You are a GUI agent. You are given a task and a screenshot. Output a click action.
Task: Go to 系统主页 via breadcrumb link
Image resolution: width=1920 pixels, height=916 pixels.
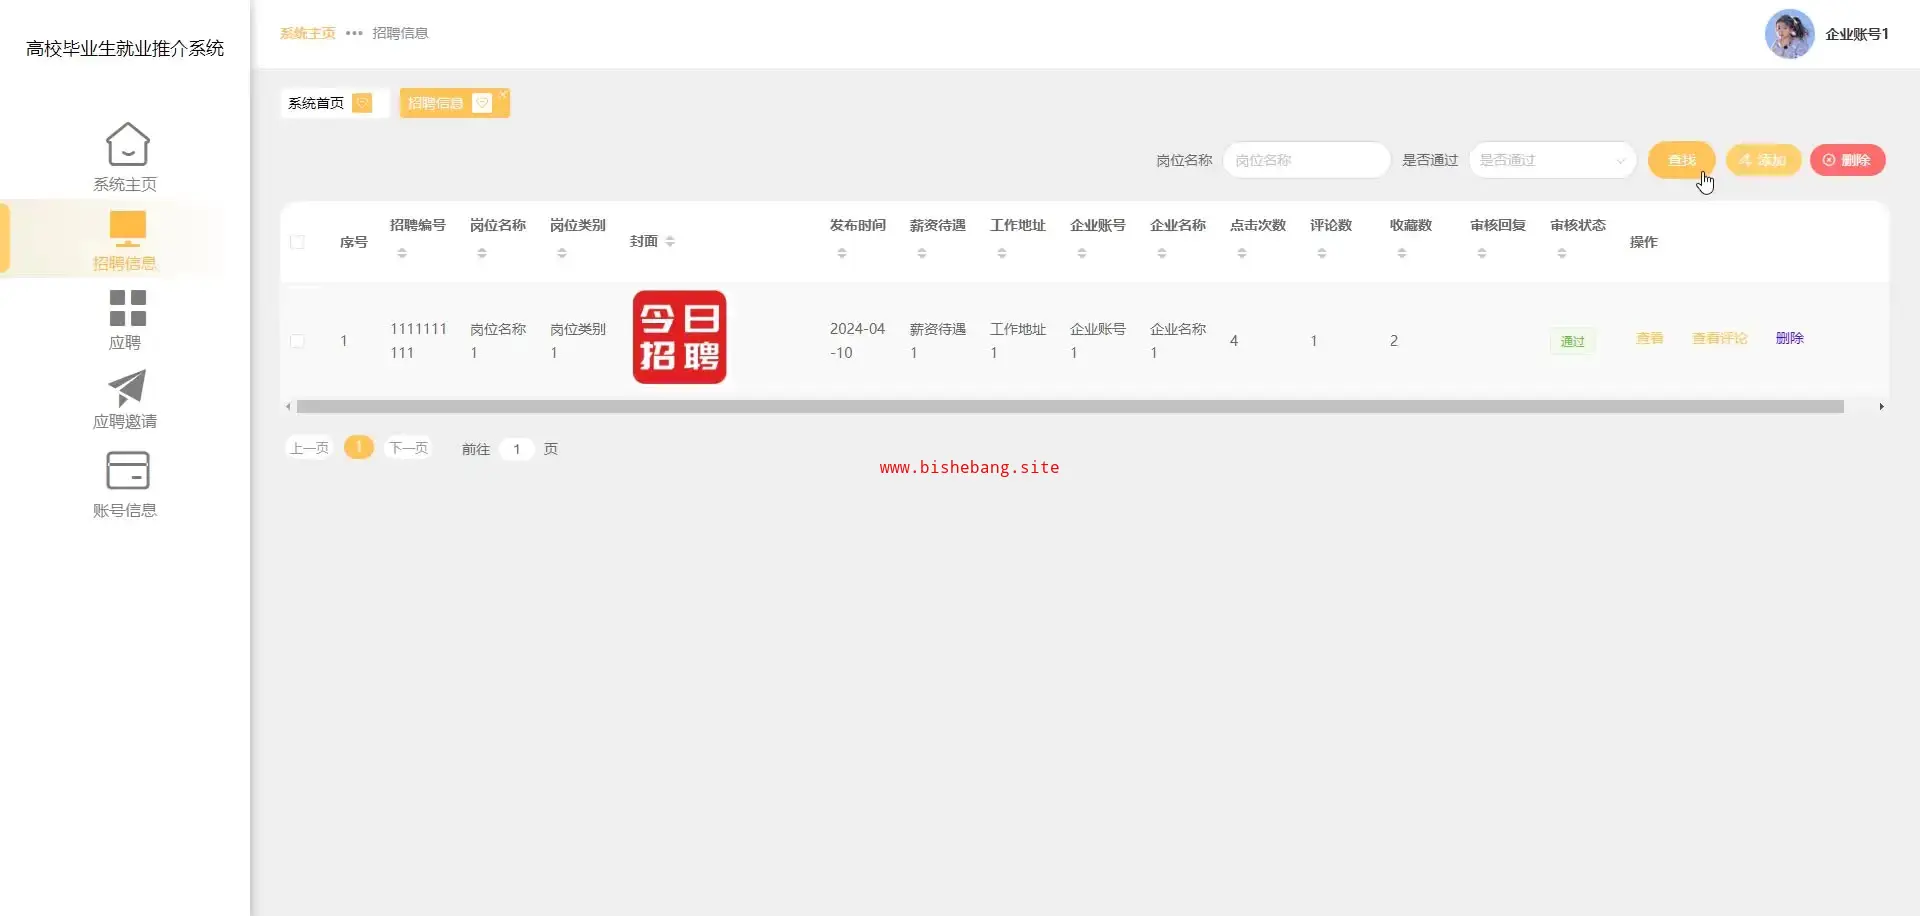point(308,33)
